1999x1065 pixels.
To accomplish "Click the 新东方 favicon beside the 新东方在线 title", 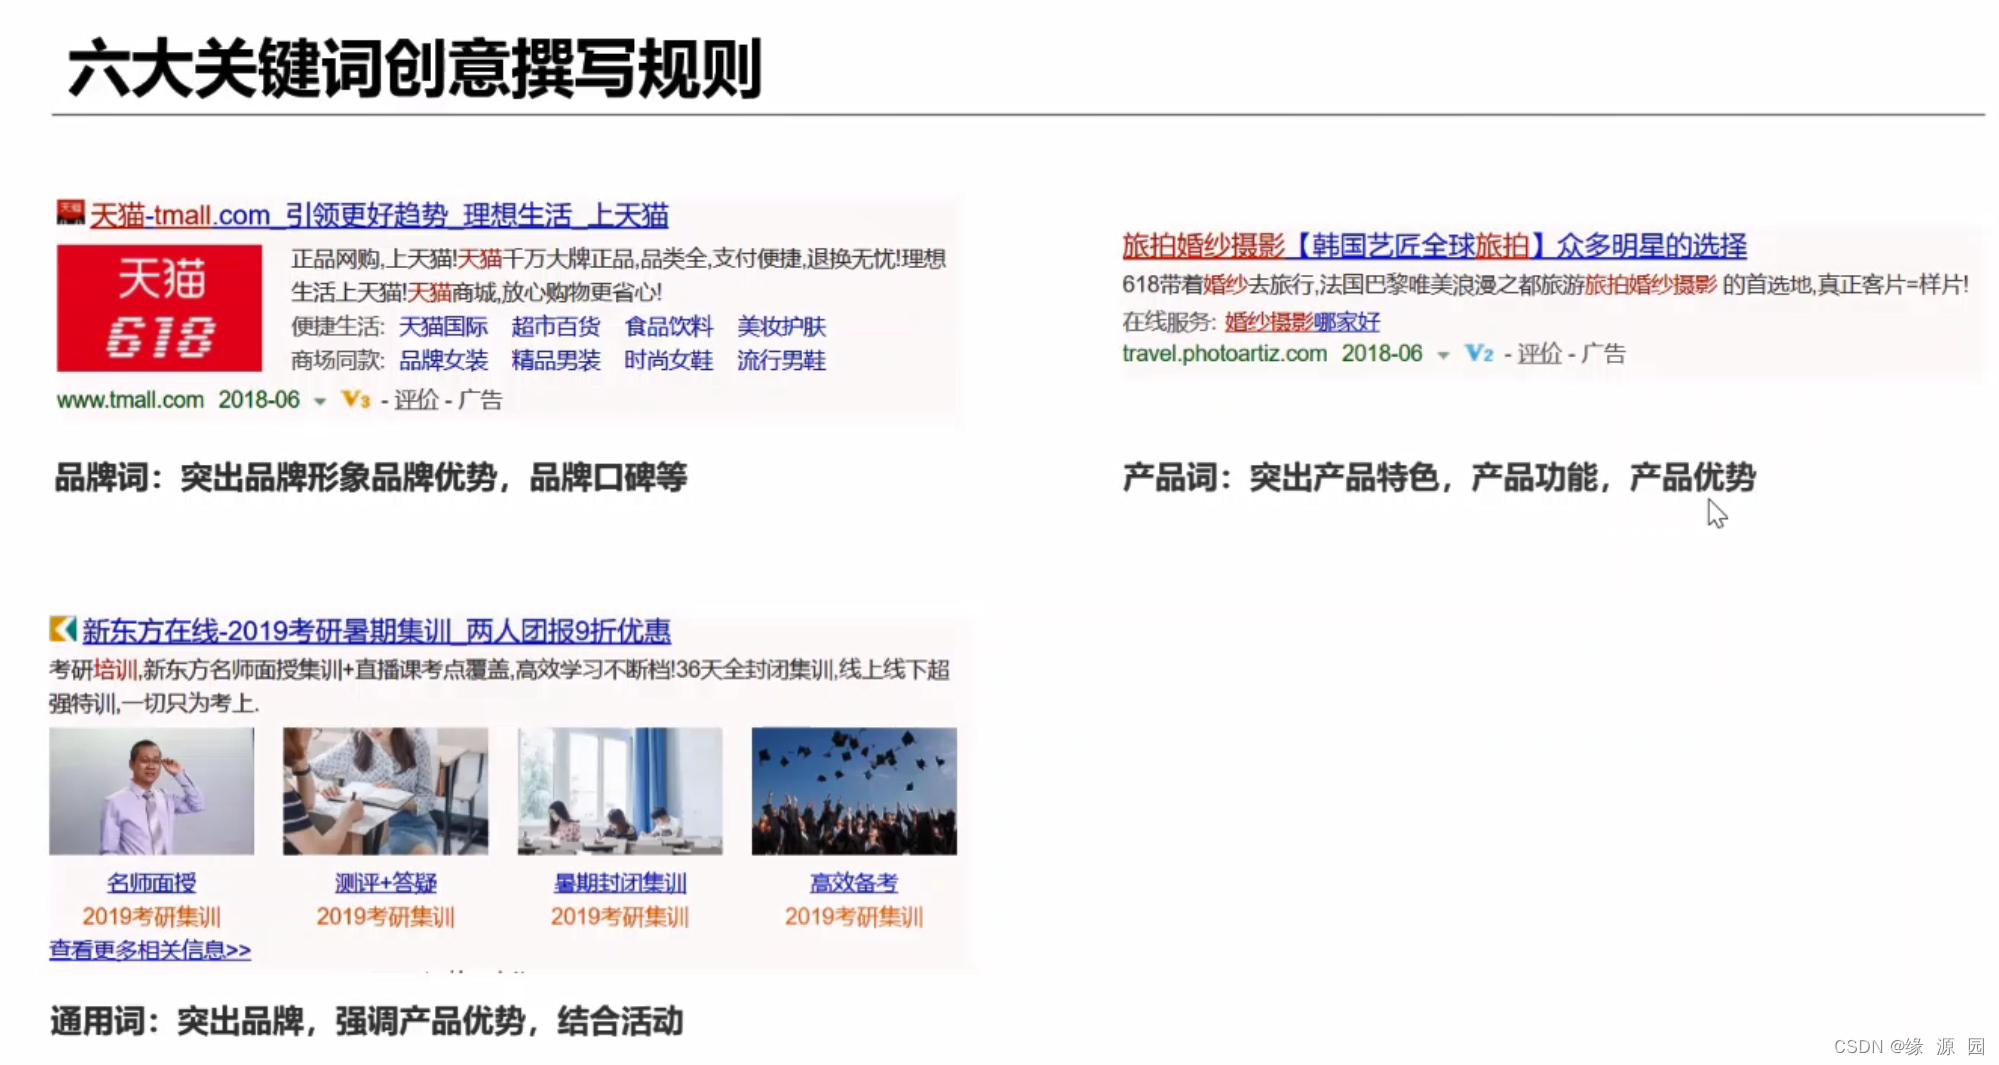I will (x=63, y=629).
